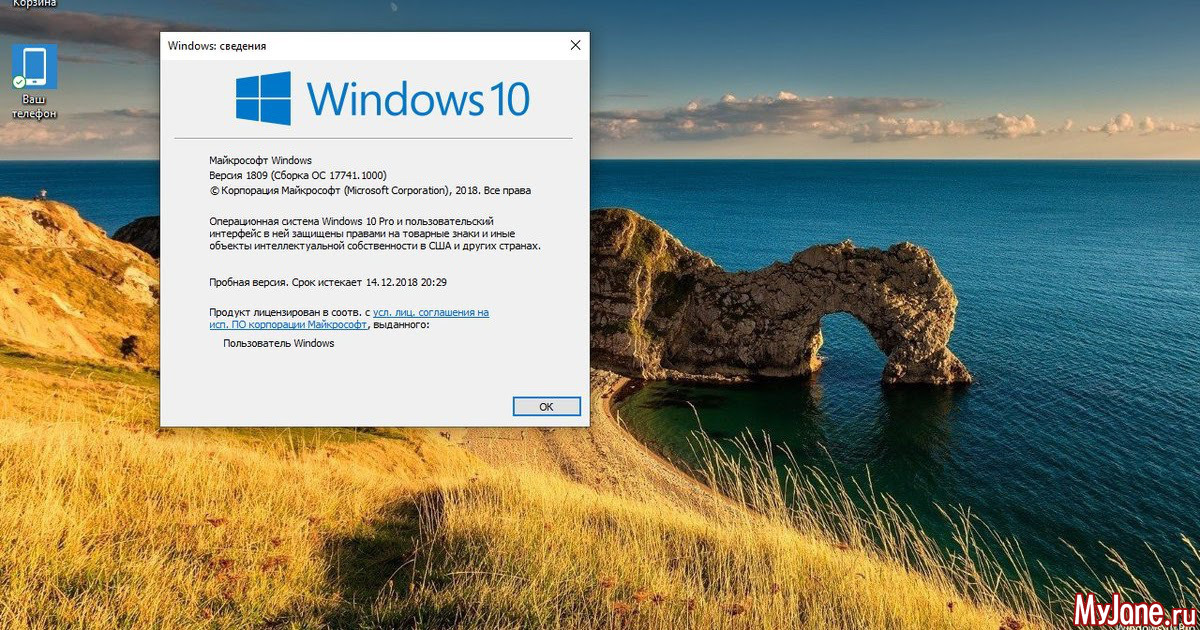
Task: Click the Microsoft Corporation copyright line
Action: 370,190
